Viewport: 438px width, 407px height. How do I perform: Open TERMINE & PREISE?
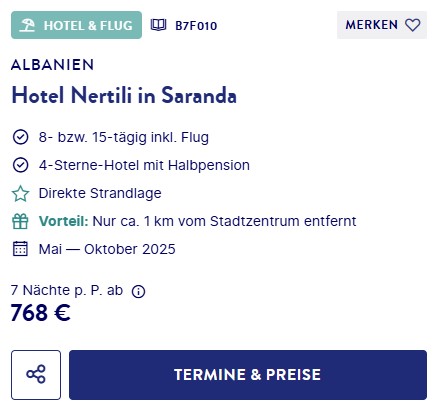tap(248, 375)
